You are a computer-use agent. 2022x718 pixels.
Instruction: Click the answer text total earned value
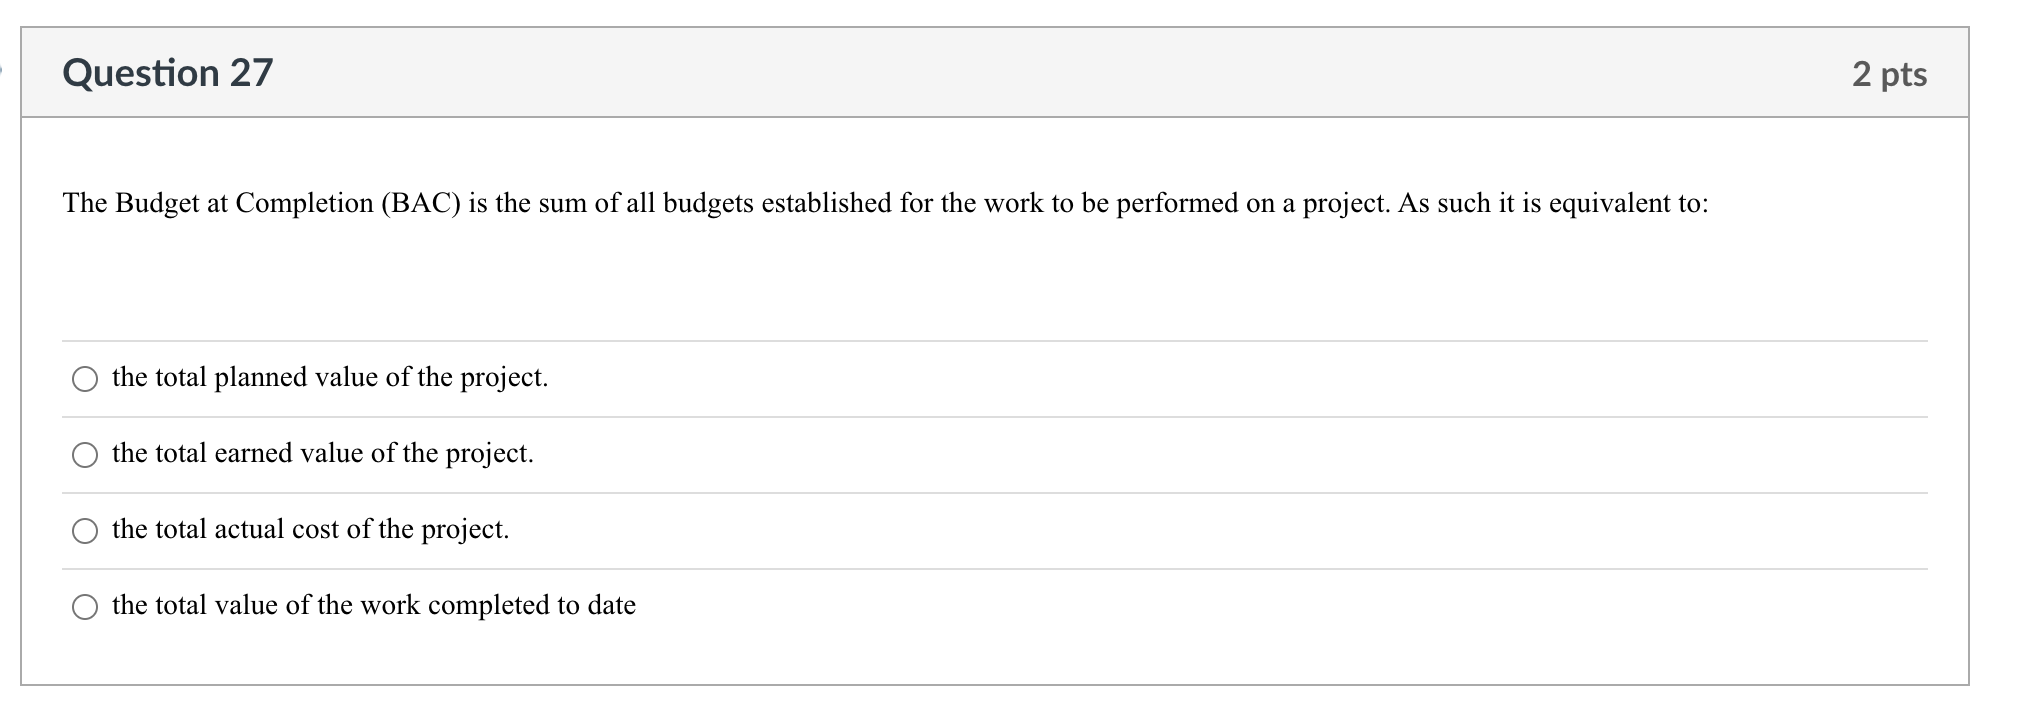pyautogui.click(x=323, y=453)
